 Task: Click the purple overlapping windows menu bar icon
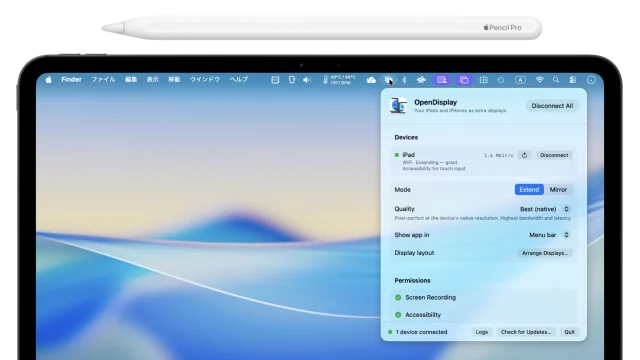coord(464,80)
